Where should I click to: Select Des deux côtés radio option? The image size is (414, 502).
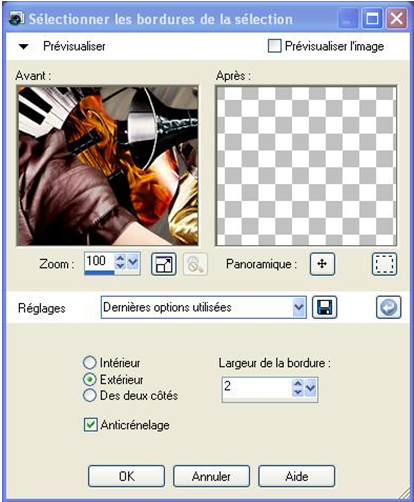pyautogui.click(x=90, y=395)
